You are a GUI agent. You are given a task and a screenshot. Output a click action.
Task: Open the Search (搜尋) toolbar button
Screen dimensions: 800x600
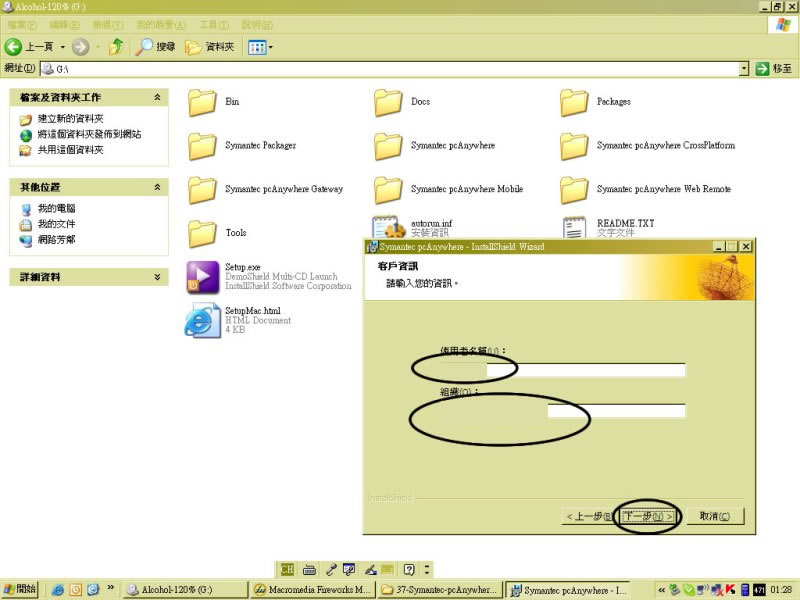point(156,47)
